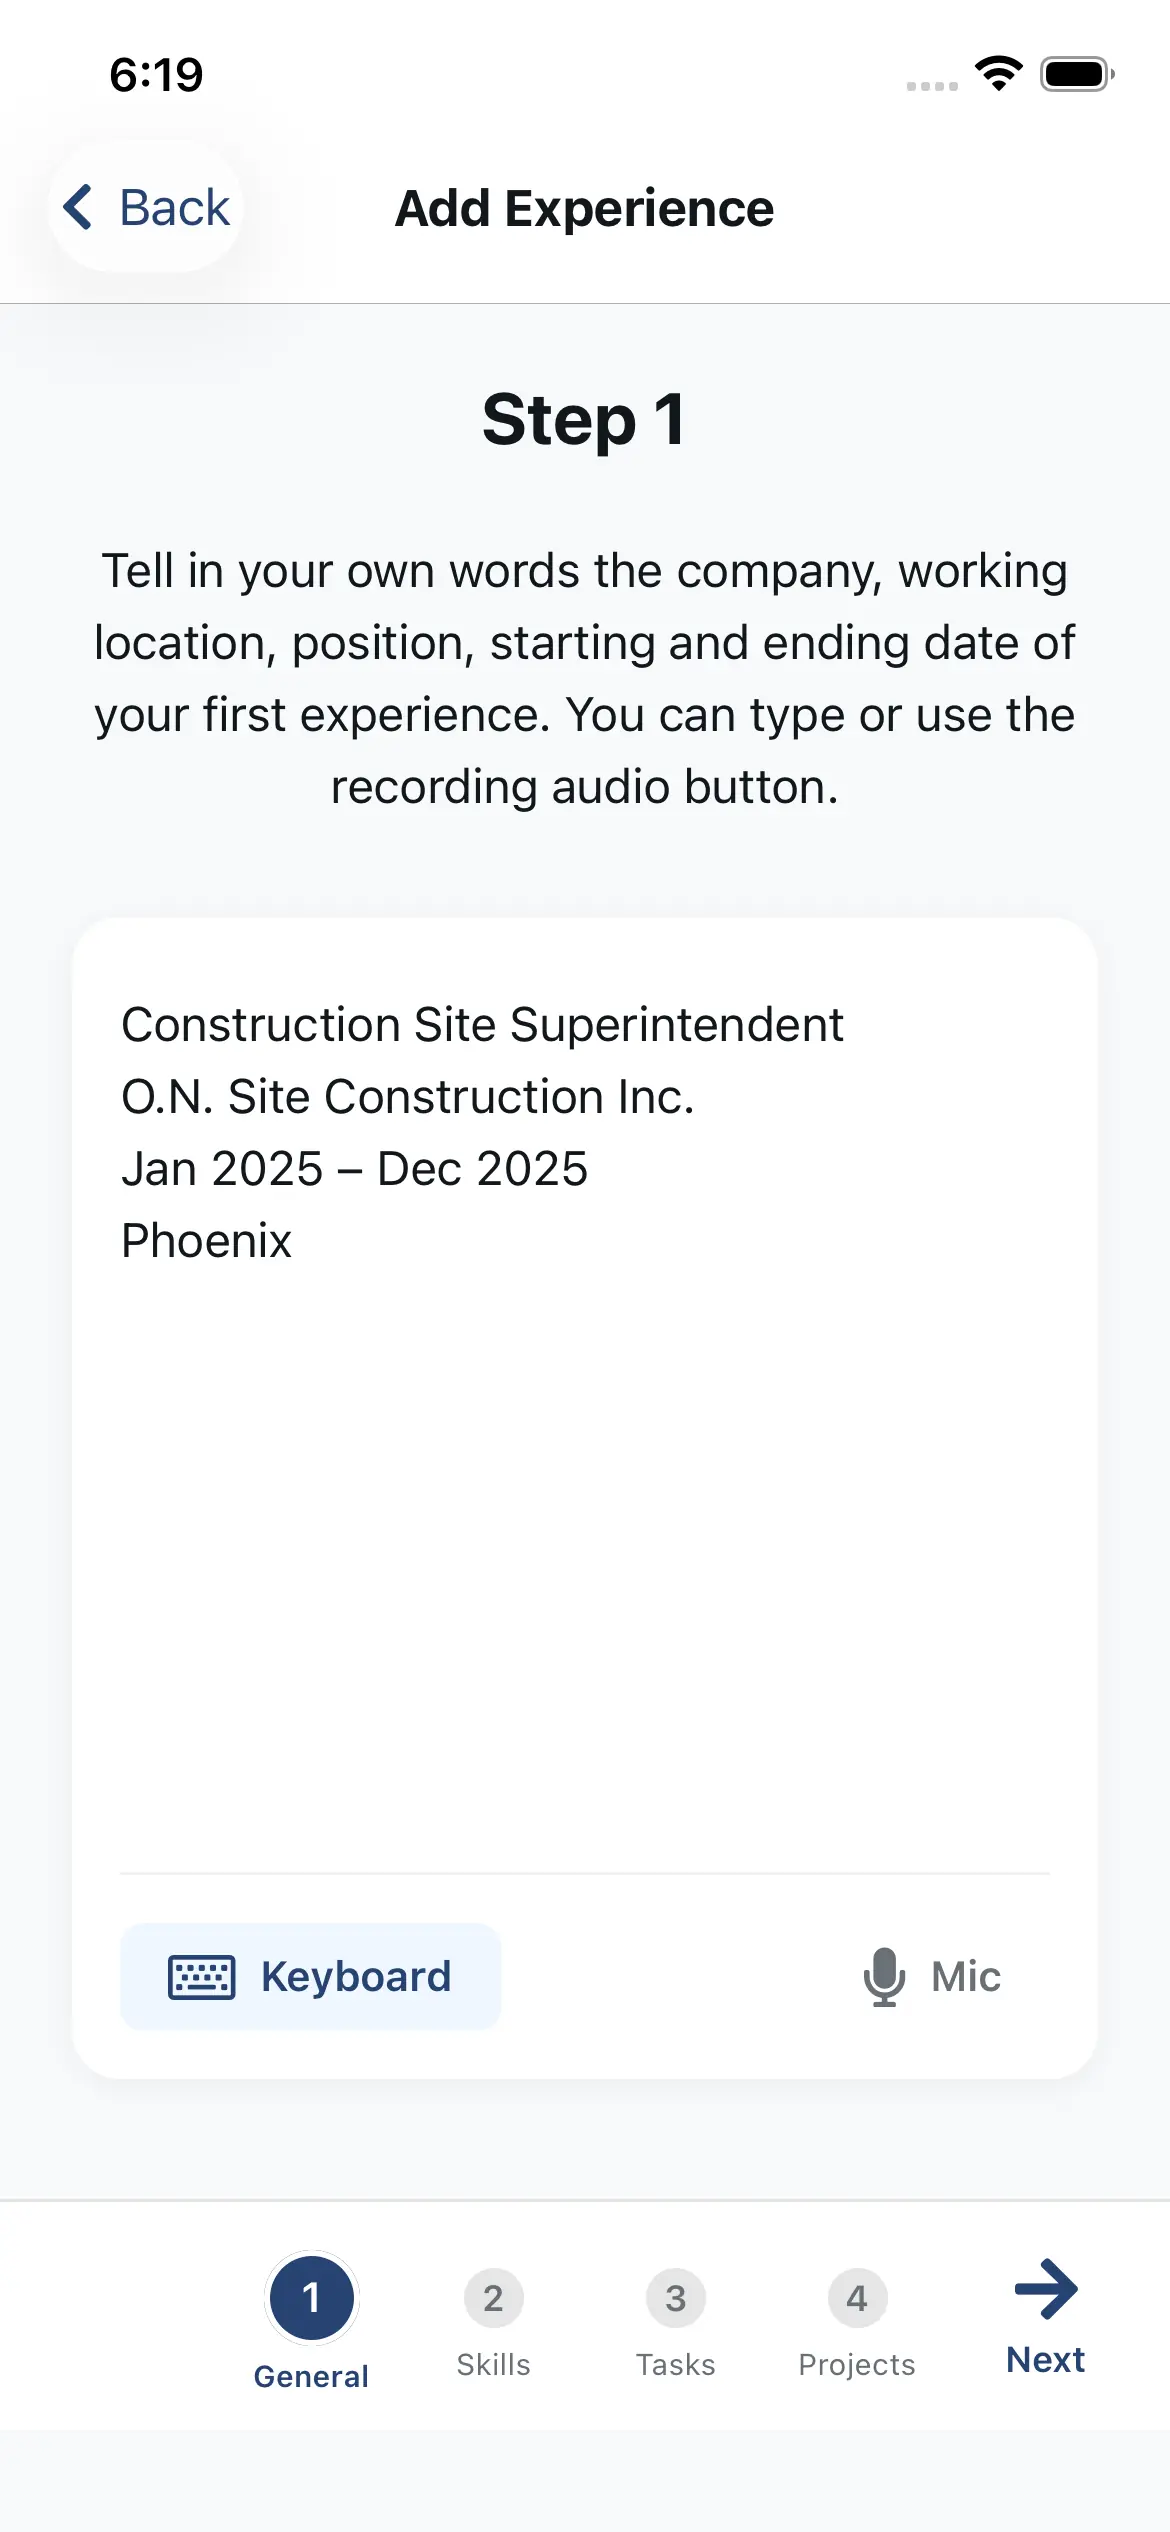
Task: Select the step 1 circle
Action: pos(311,2297)
